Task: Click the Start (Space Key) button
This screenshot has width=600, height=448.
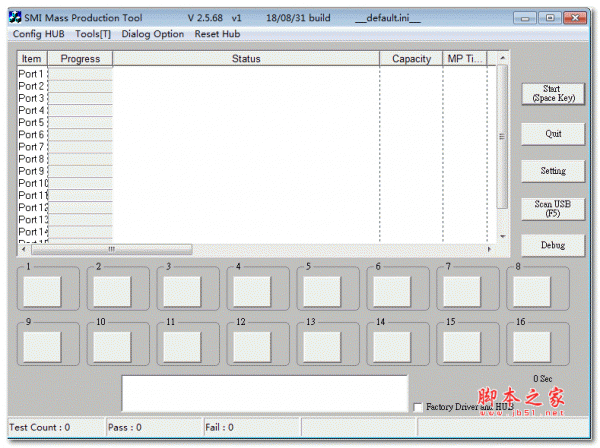Action: tap(553, 94)
